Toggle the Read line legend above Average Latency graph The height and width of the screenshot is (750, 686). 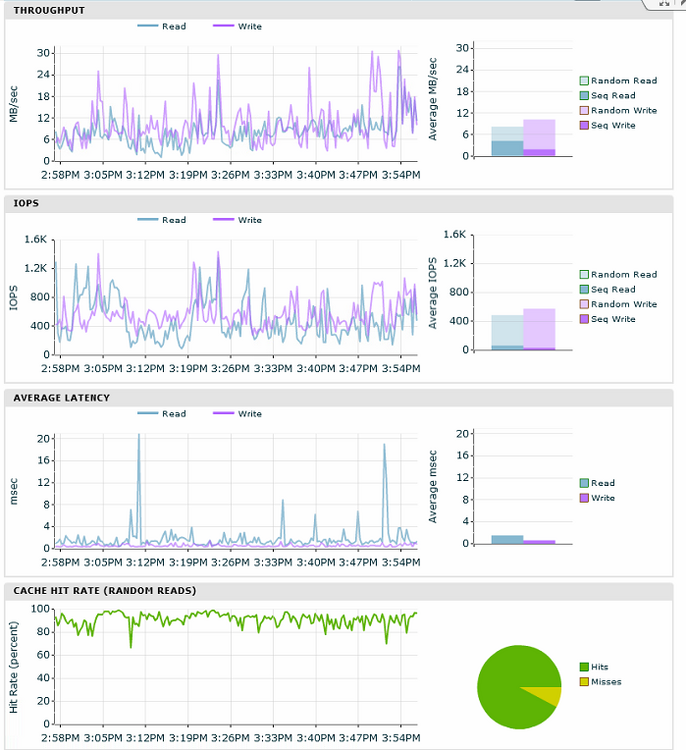tap(162, 414)
